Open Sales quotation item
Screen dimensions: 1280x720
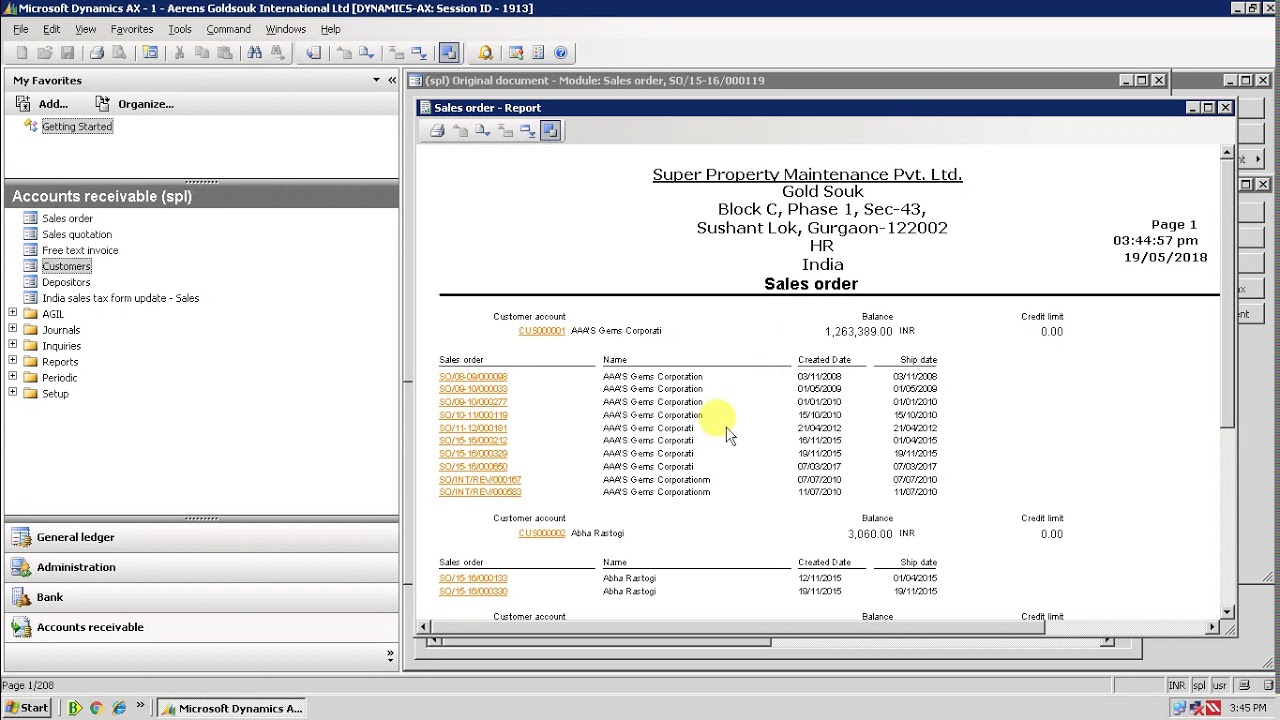point(77,234)
